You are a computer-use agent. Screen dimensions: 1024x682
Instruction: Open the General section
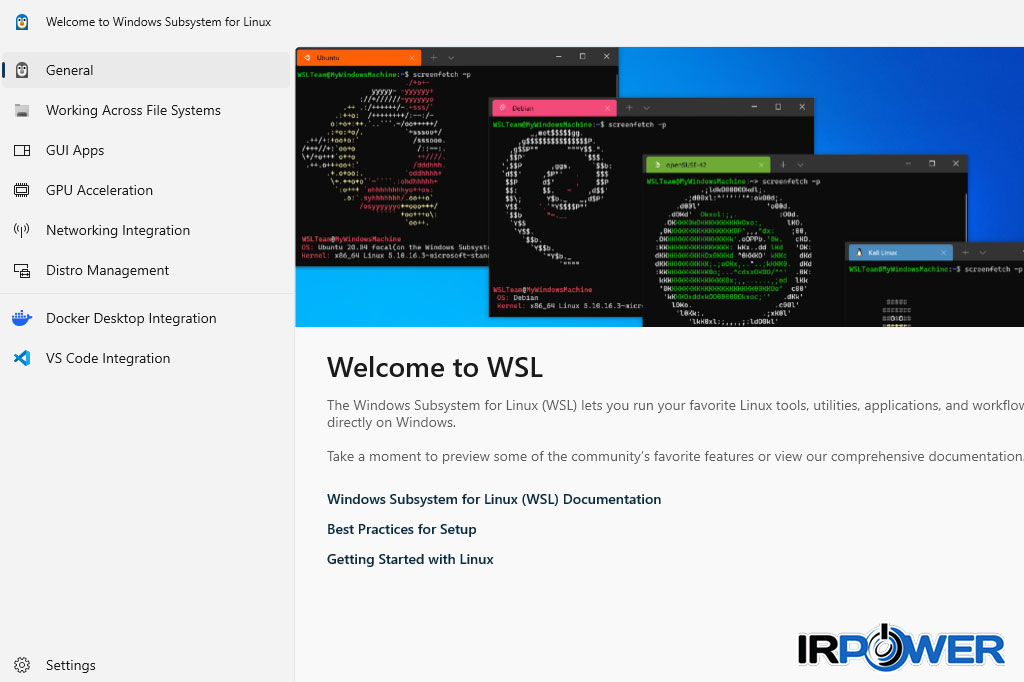pos(146,70)
